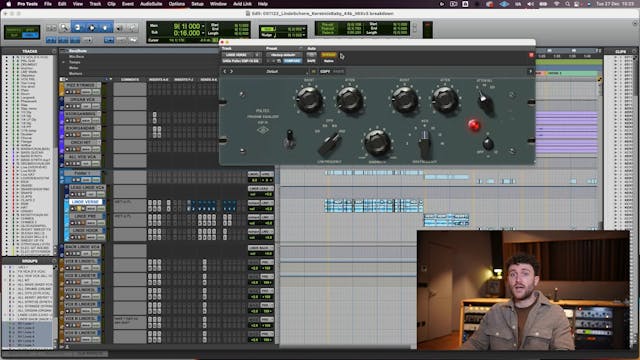This screenshot has height=360, width=640.
Task: Click the high Atten knob on the Pultec
Action: click(444, 99)
